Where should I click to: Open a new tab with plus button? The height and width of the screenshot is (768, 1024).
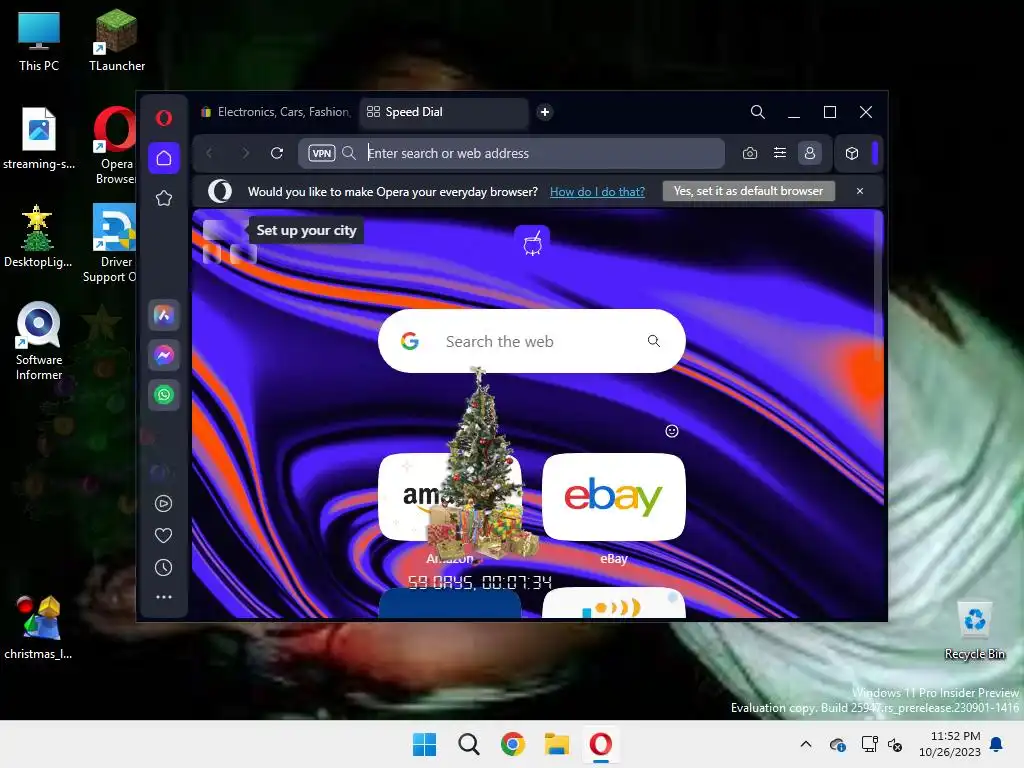point(545,112)
